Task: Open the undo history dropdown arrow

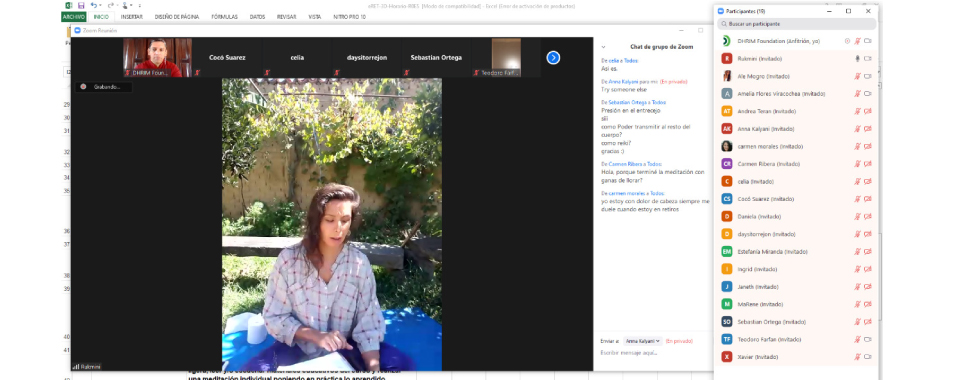Action: pyautogui.click(x=100, y=6)
